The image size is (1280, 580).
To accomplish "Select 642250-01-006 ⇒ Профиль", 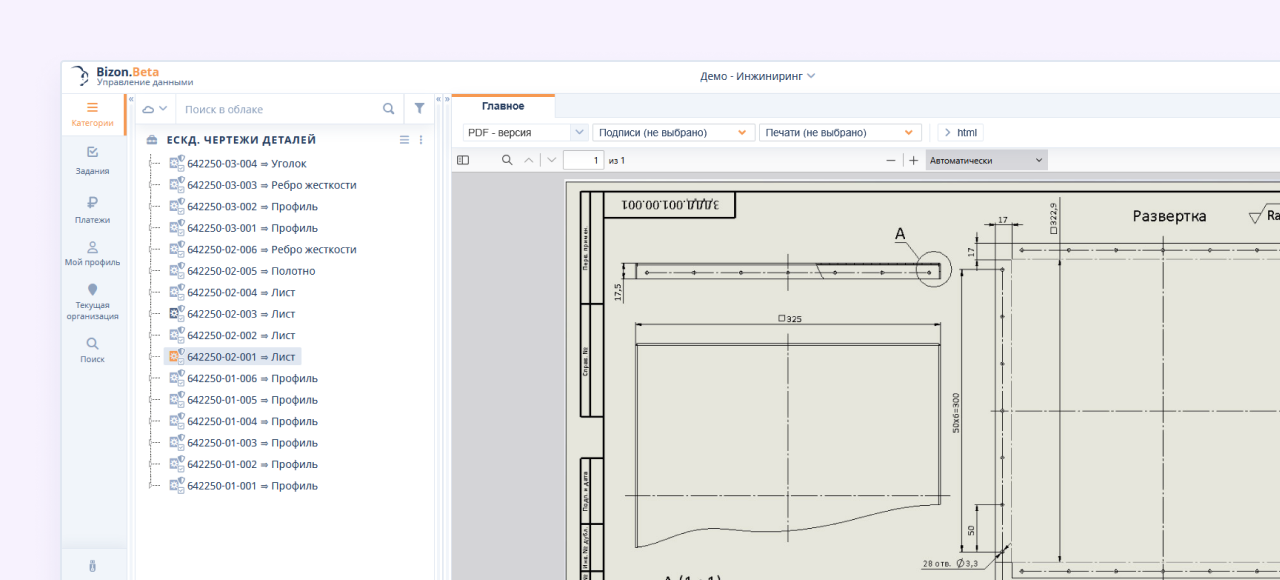I will [252, 378].
